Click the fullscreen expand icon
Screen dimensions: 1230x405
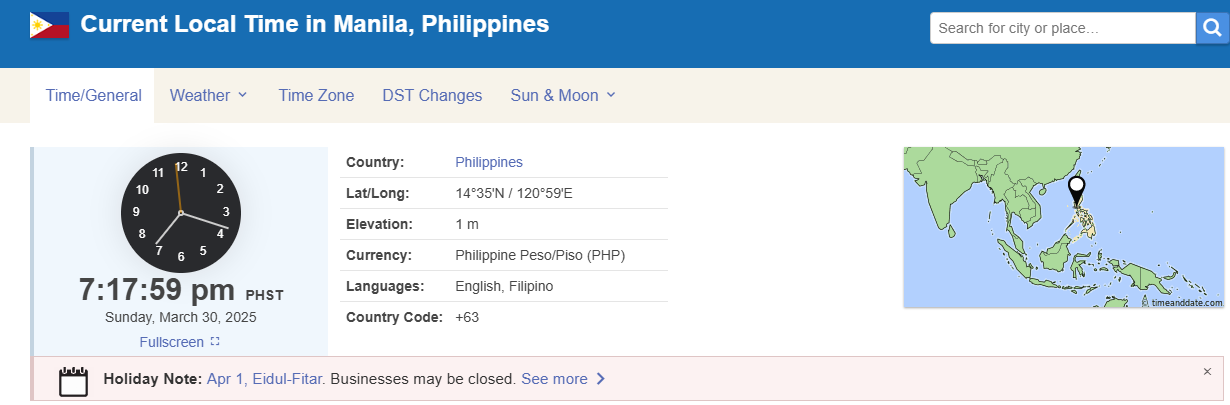click(x=215, y=342)
